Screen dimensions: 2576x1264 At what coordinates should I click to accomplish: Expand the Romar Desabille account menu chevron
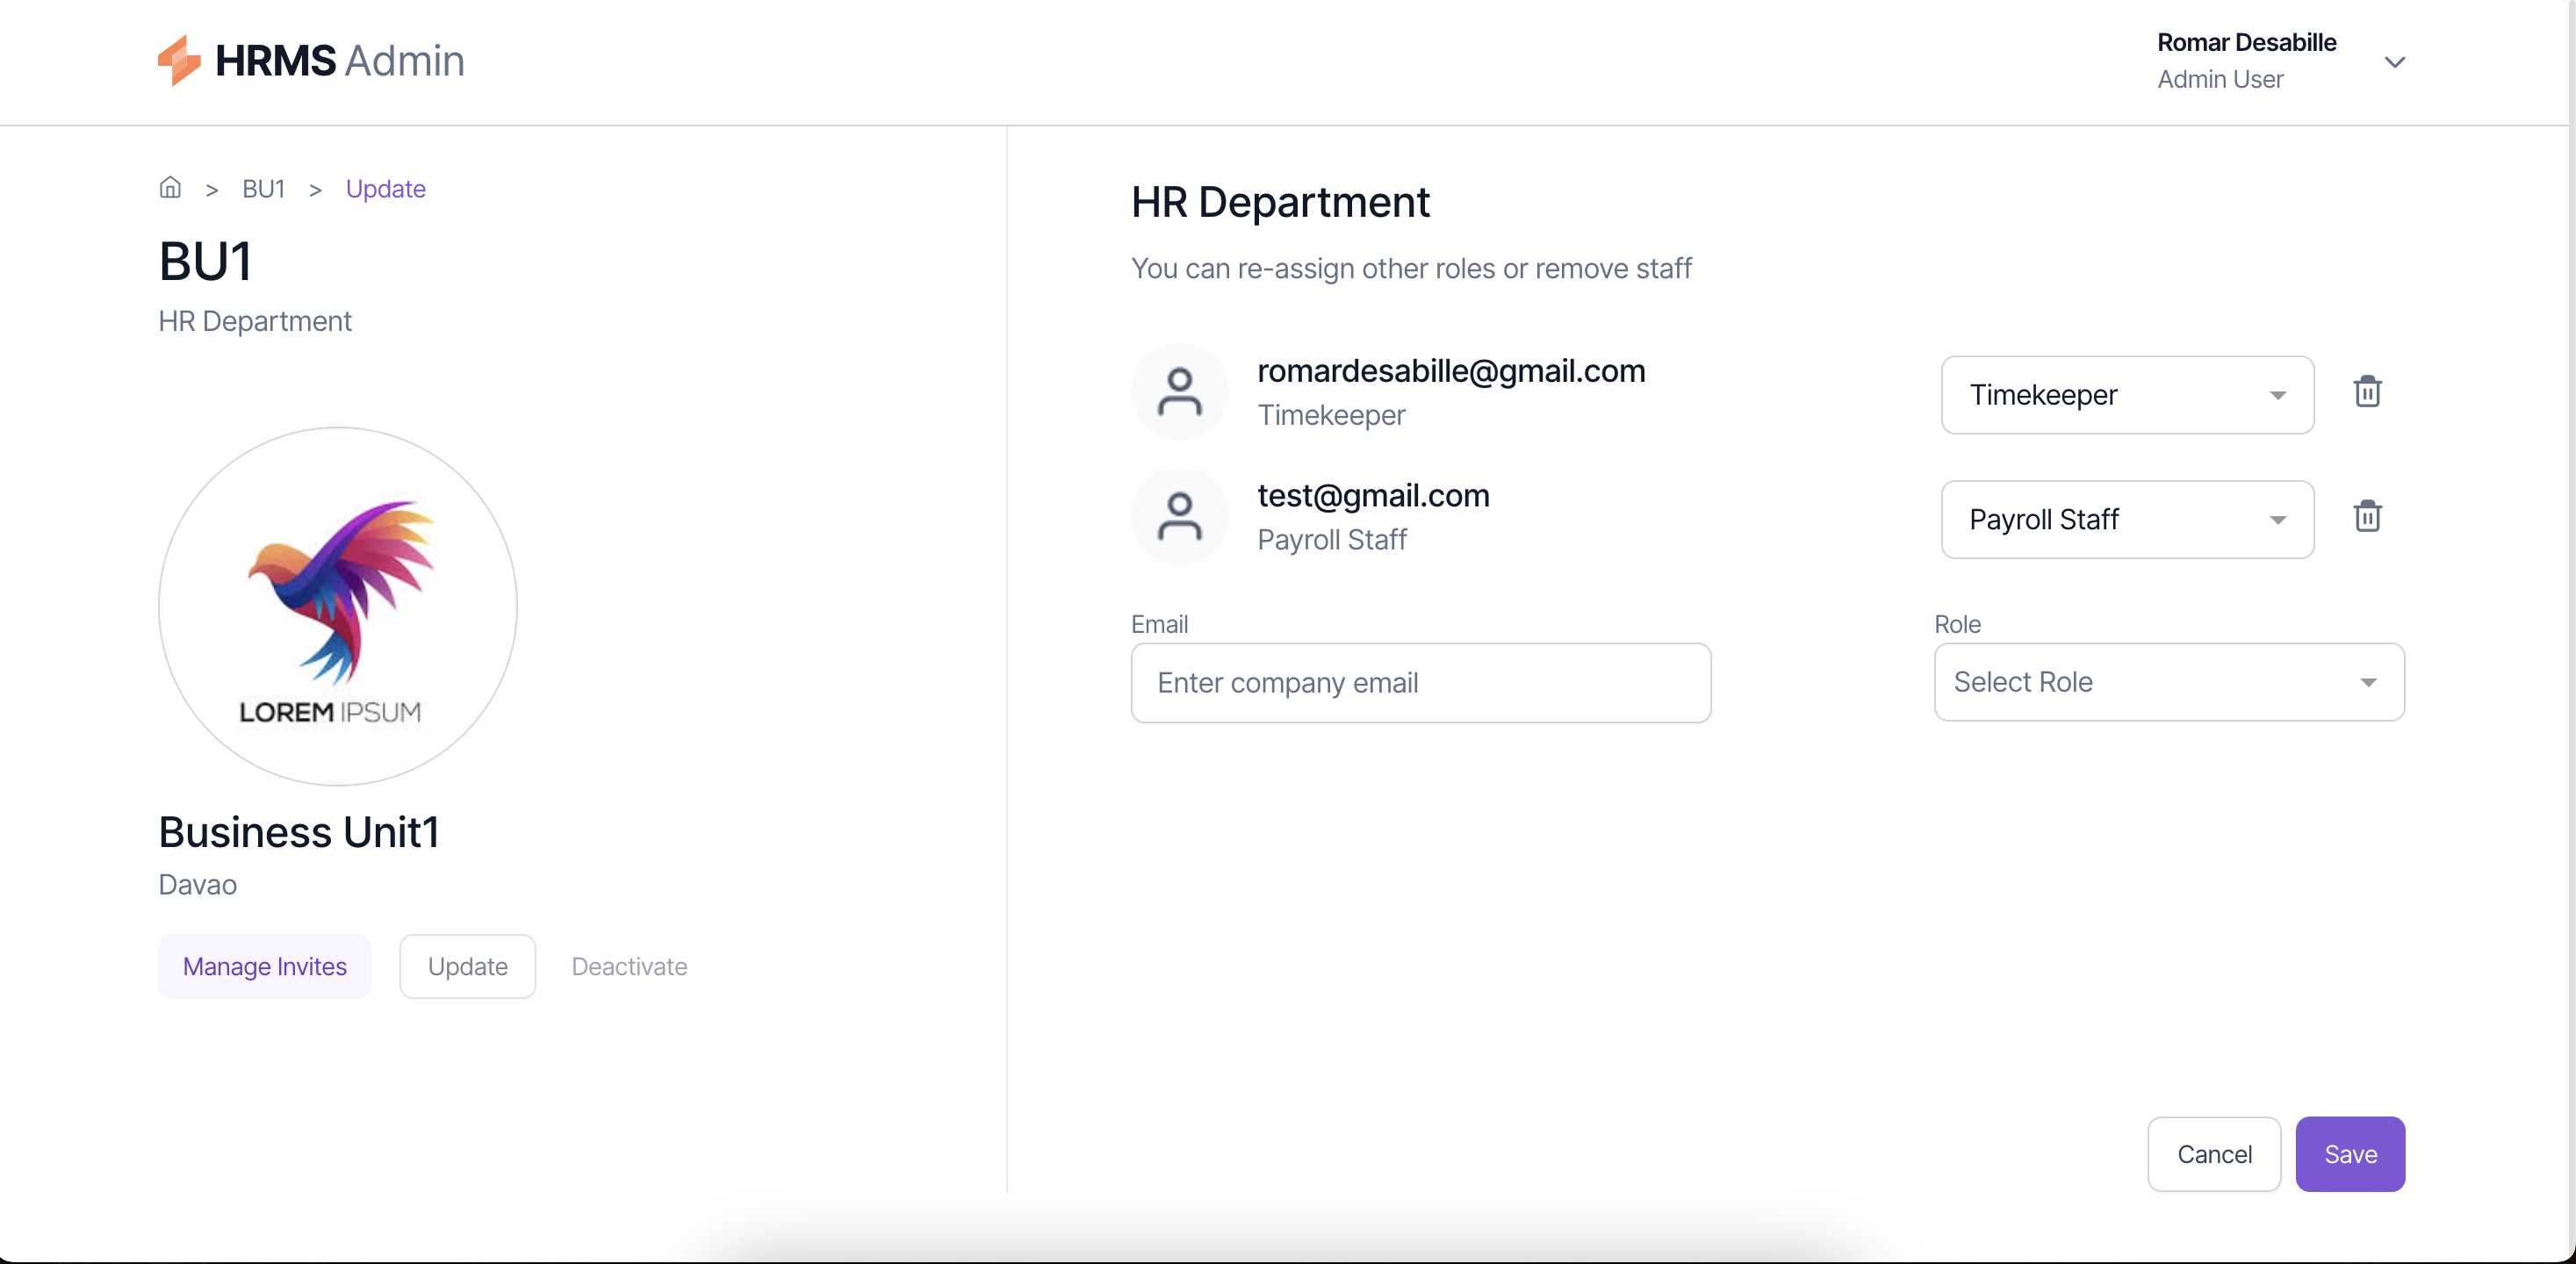click(2394, 62)
